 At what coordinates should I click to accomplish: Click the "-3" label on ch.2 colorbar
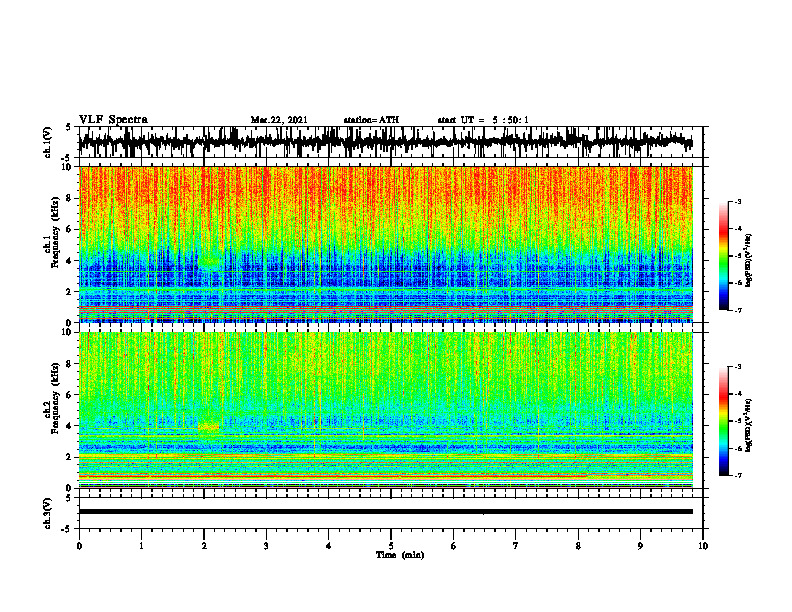tap(738, 367)
